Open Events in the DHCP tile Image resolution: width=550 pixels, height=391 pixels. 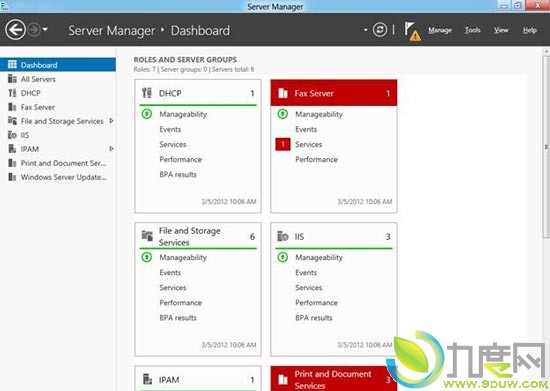click(170, 129)
